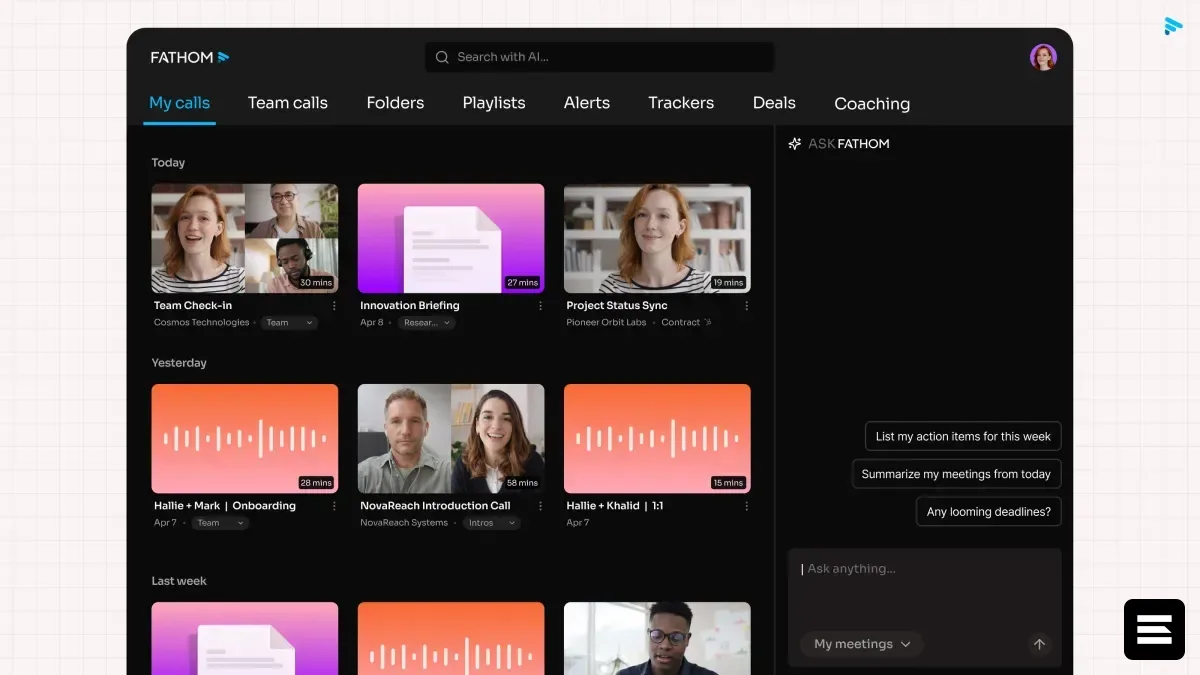Click the Yesterday section heading
Viewport: 1200px width, 675px height.
(x=179, y=363)
